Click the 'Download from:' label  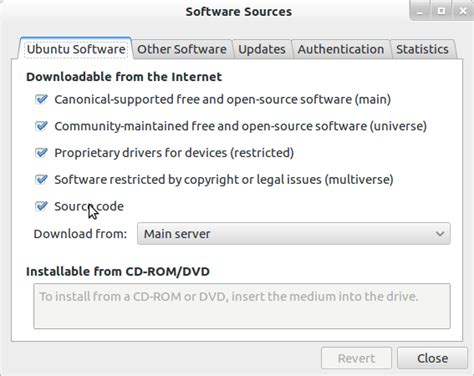click(80, 234)
